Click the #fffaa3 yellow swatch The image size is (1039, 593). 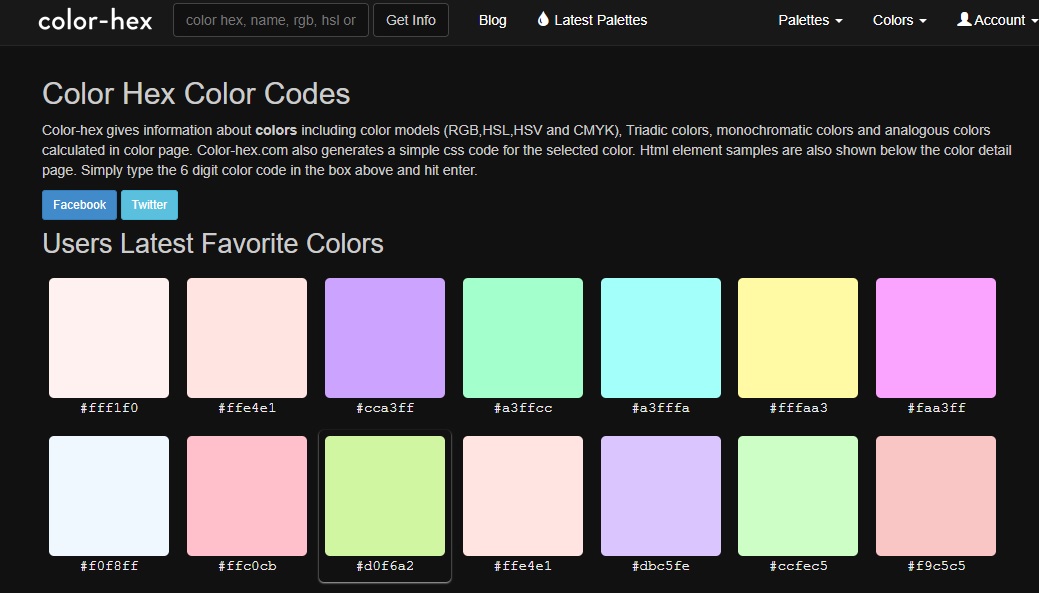(798, 337)
